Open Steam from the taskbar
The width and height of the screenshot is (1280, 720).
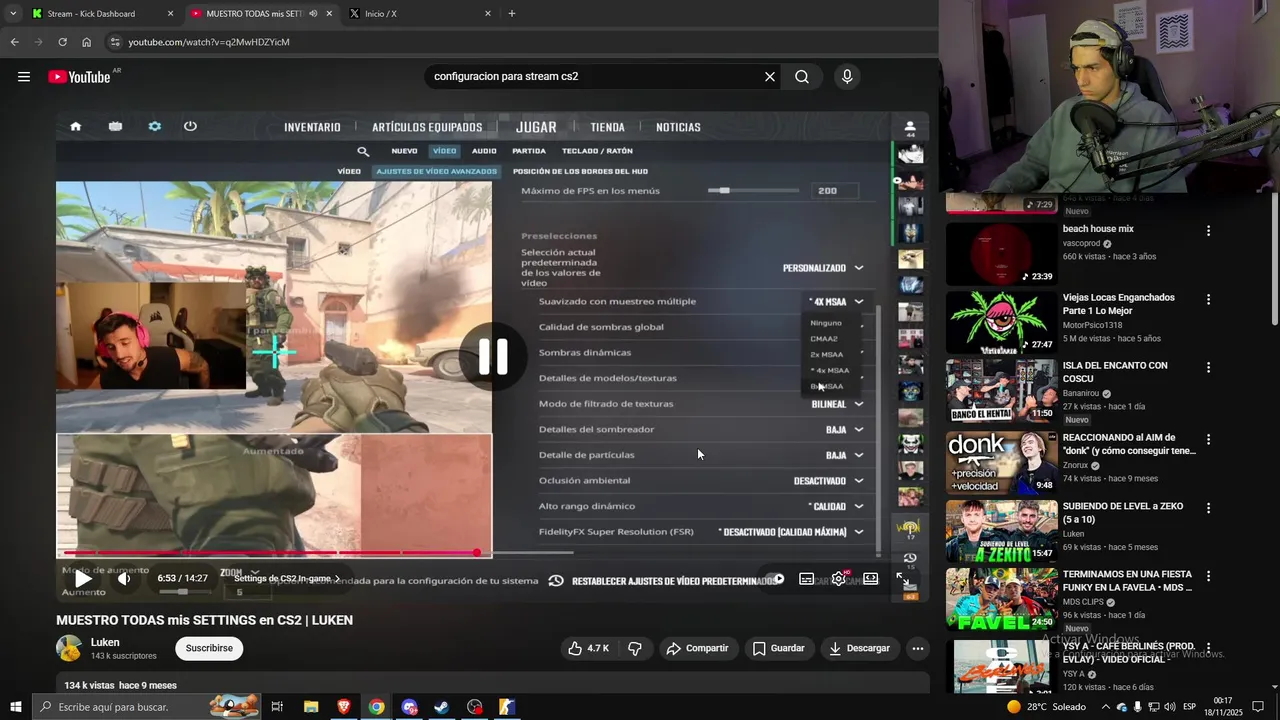[441, 707]
